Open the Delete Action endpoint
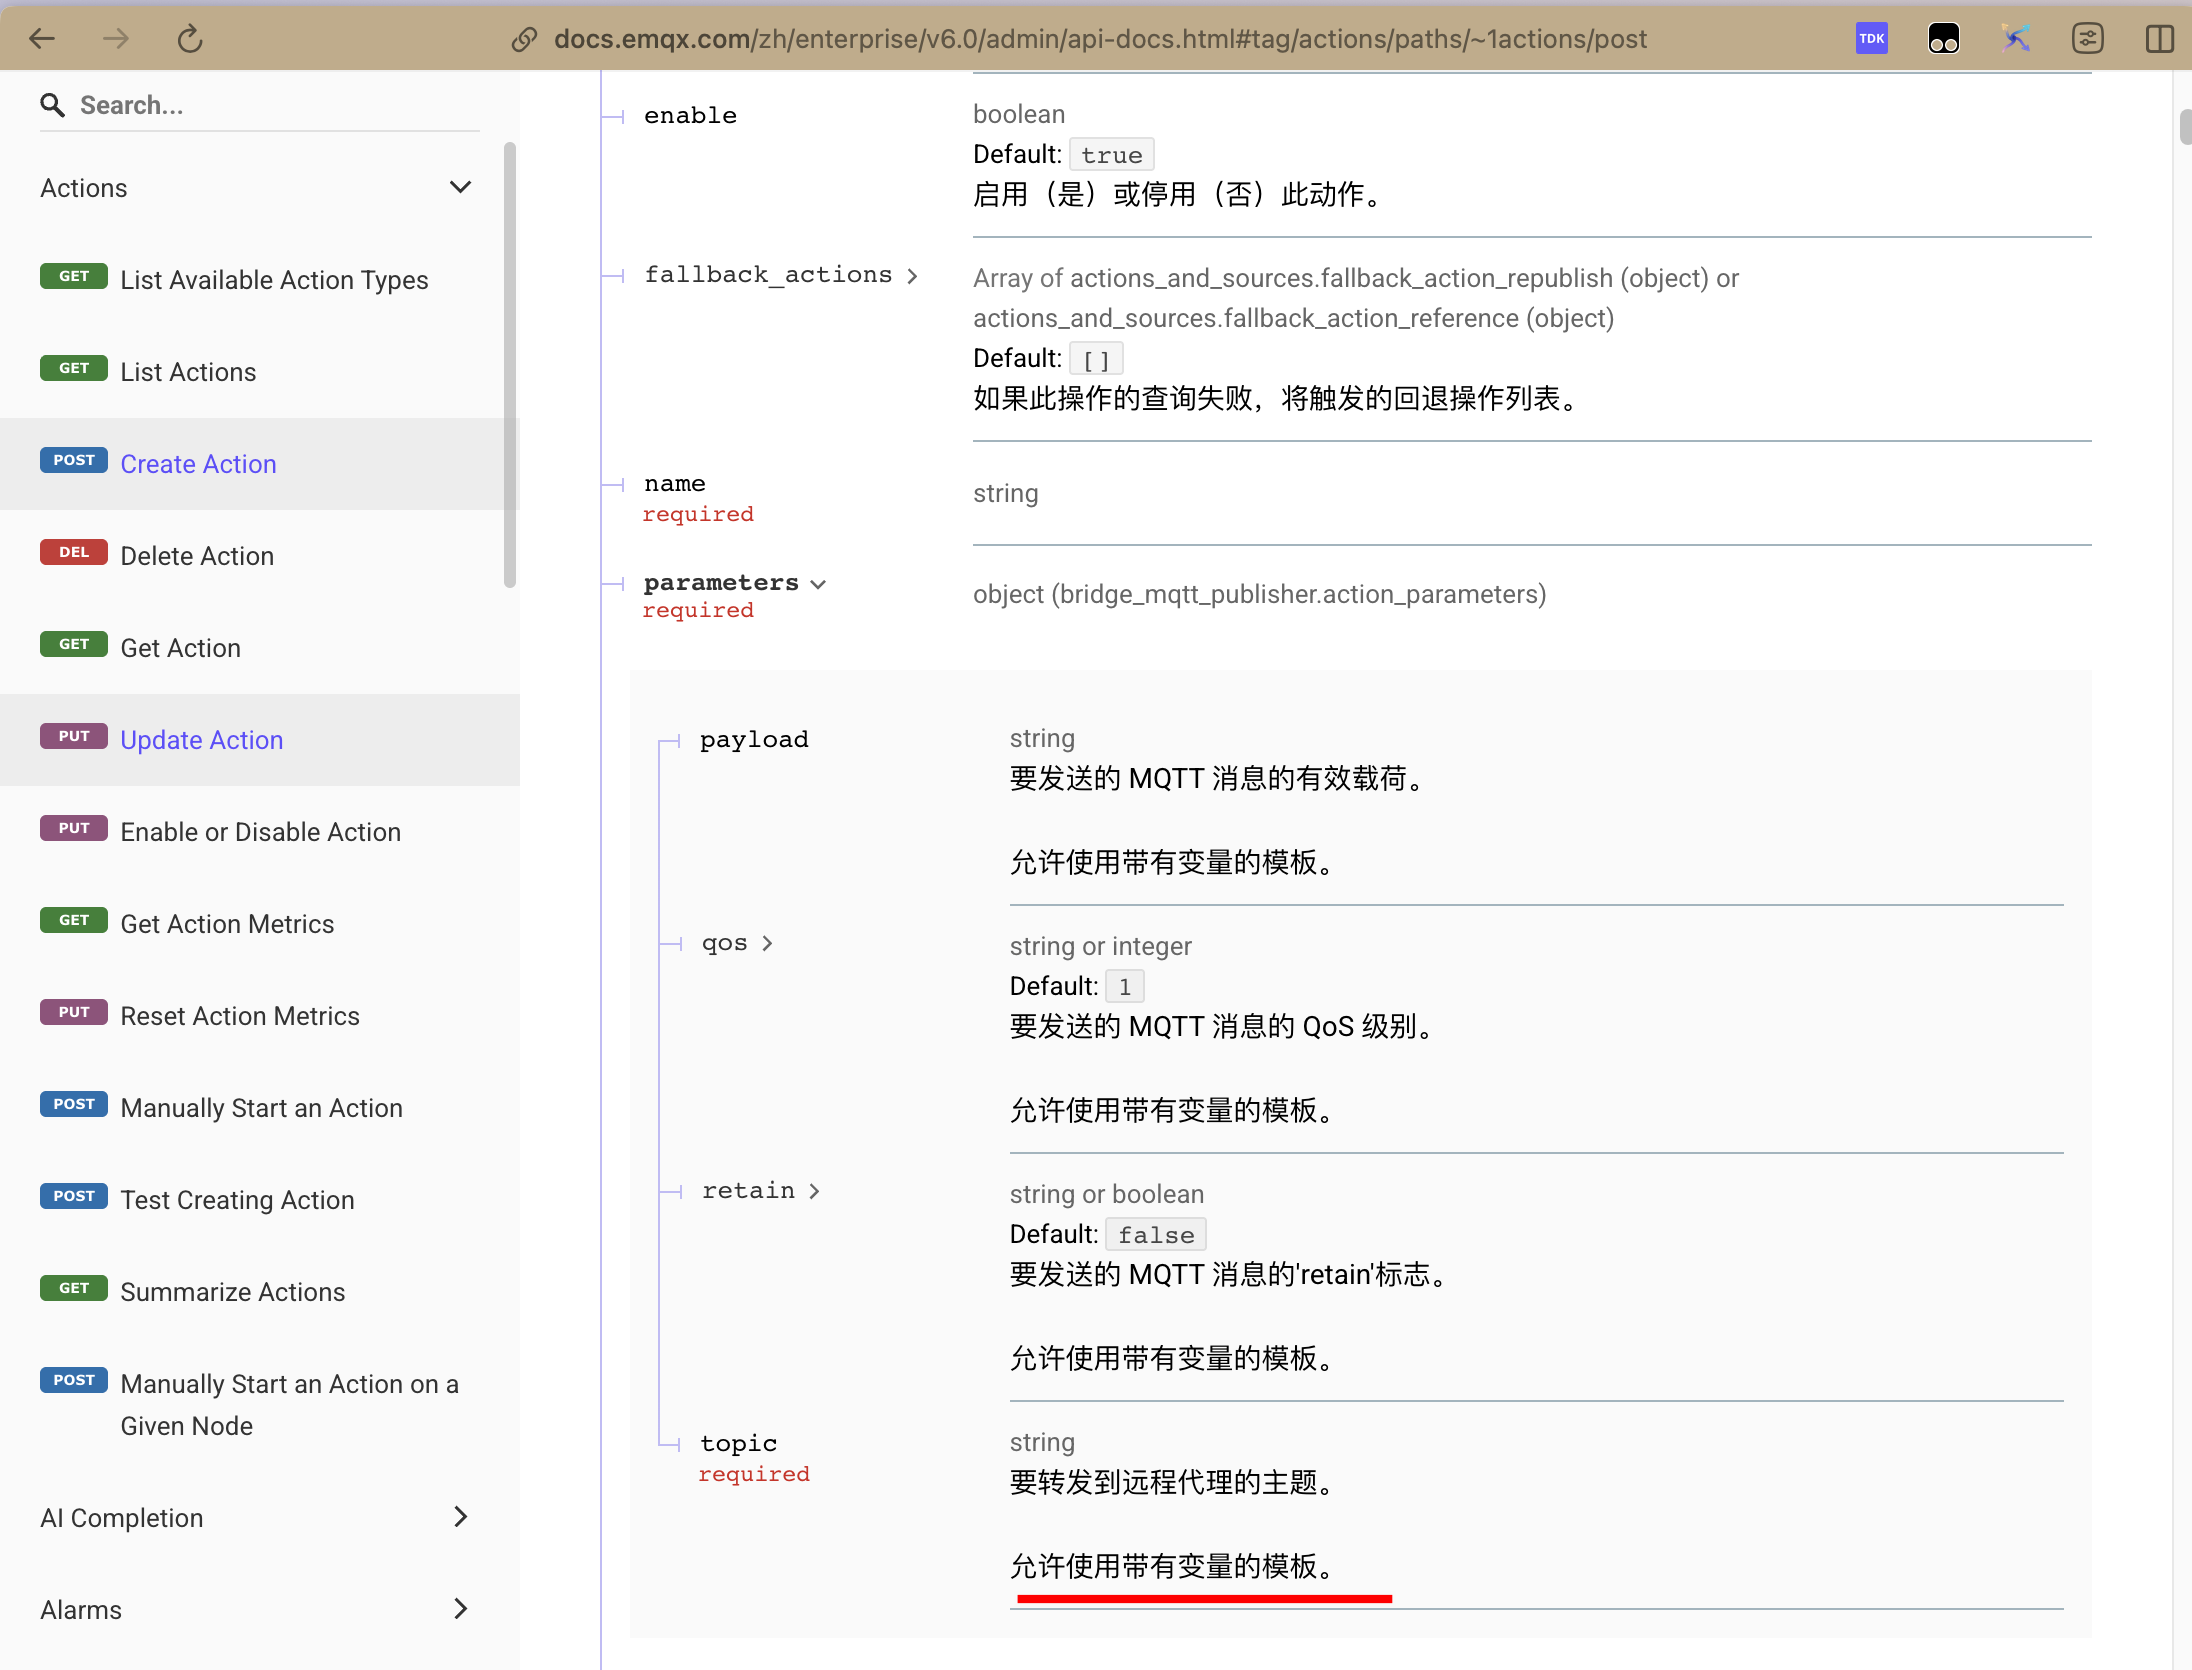Viewport: 2192px width, 1670px height. click(197, 556)
